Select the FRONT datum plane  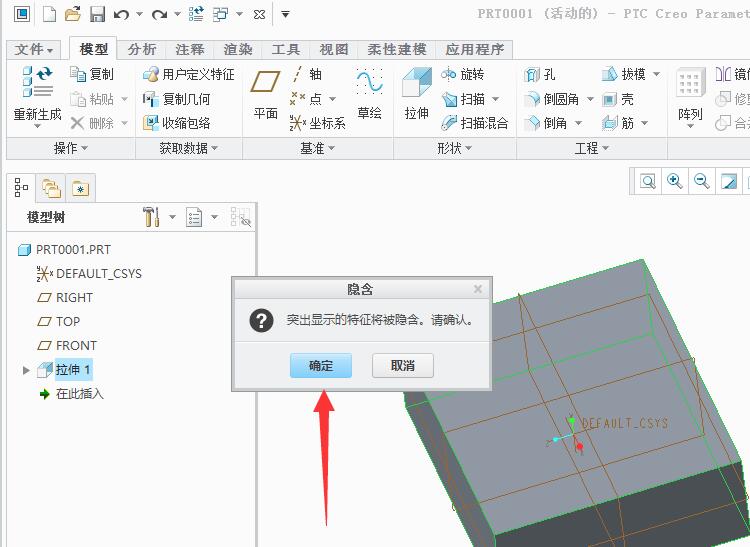pyautogui.click(x=67, y=345)
